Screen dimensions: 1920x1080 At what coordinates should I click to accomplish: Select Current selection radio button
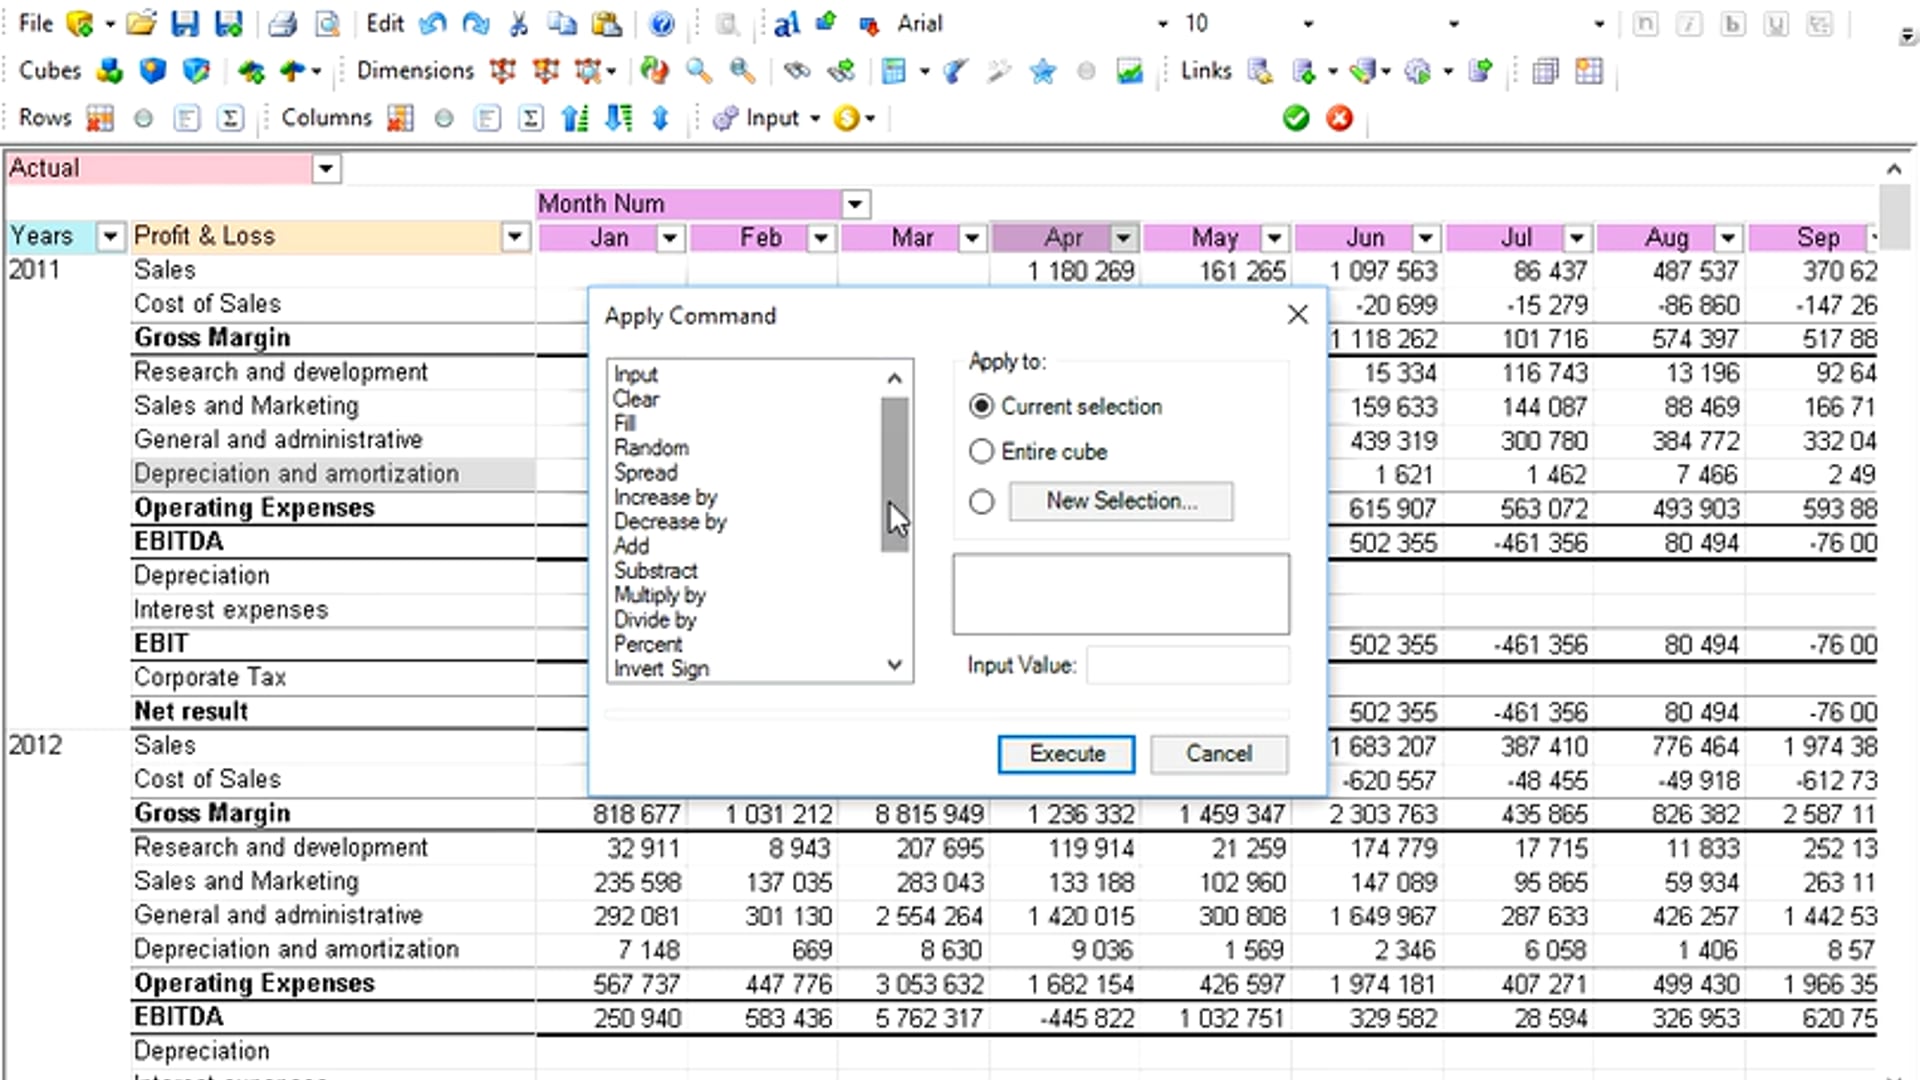click(x=982, y=406)
